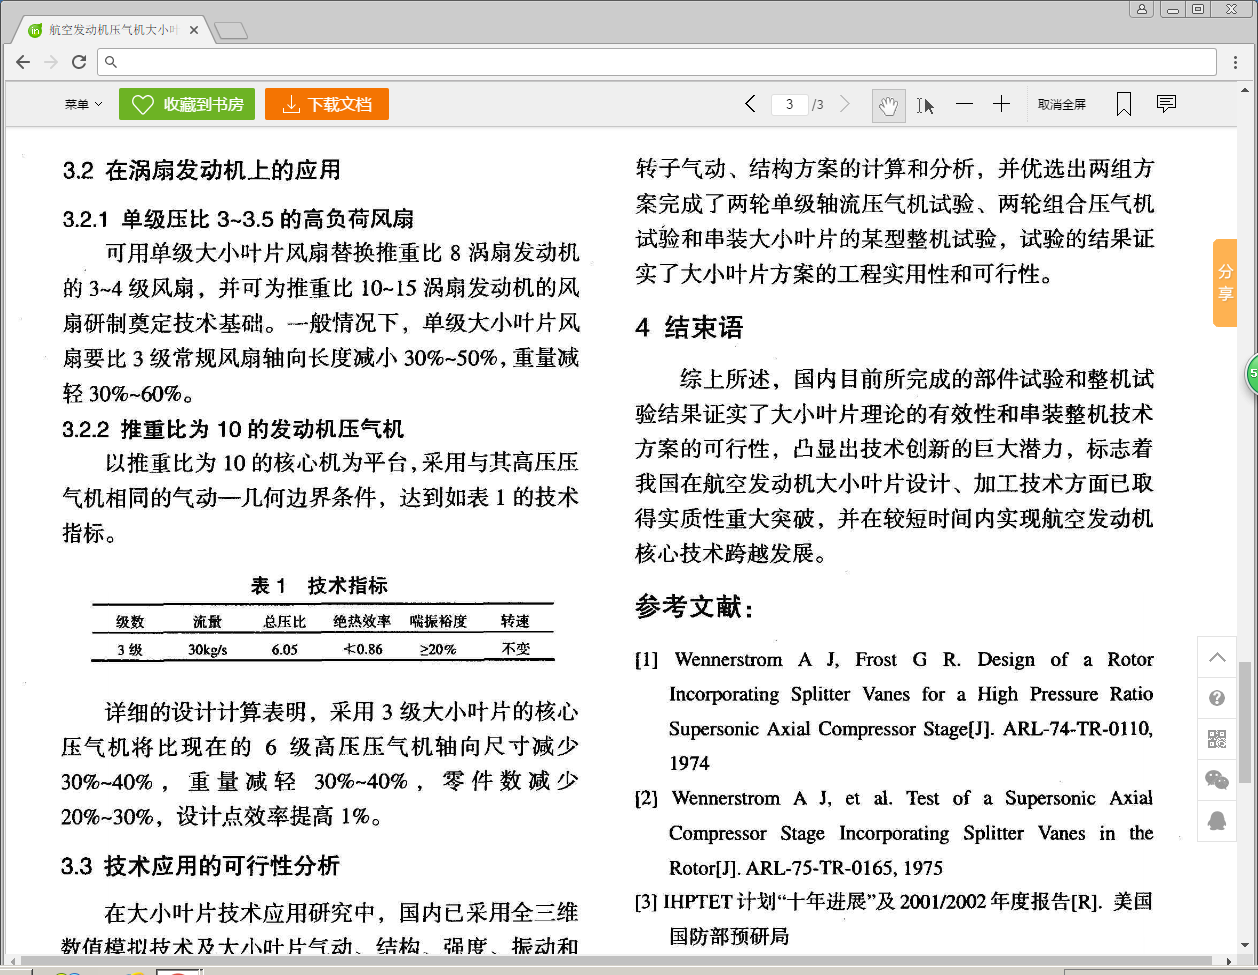Click the total pages label /3

818,105
